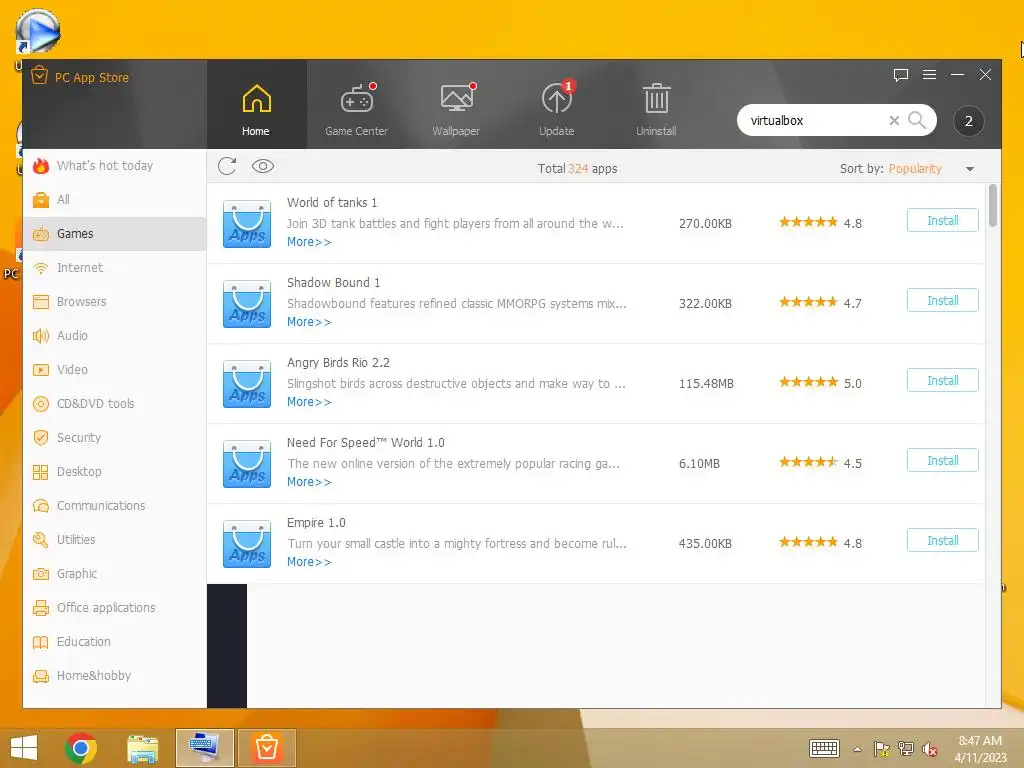
Task: Select the Communications category
Action: click(x=115, y=505)
